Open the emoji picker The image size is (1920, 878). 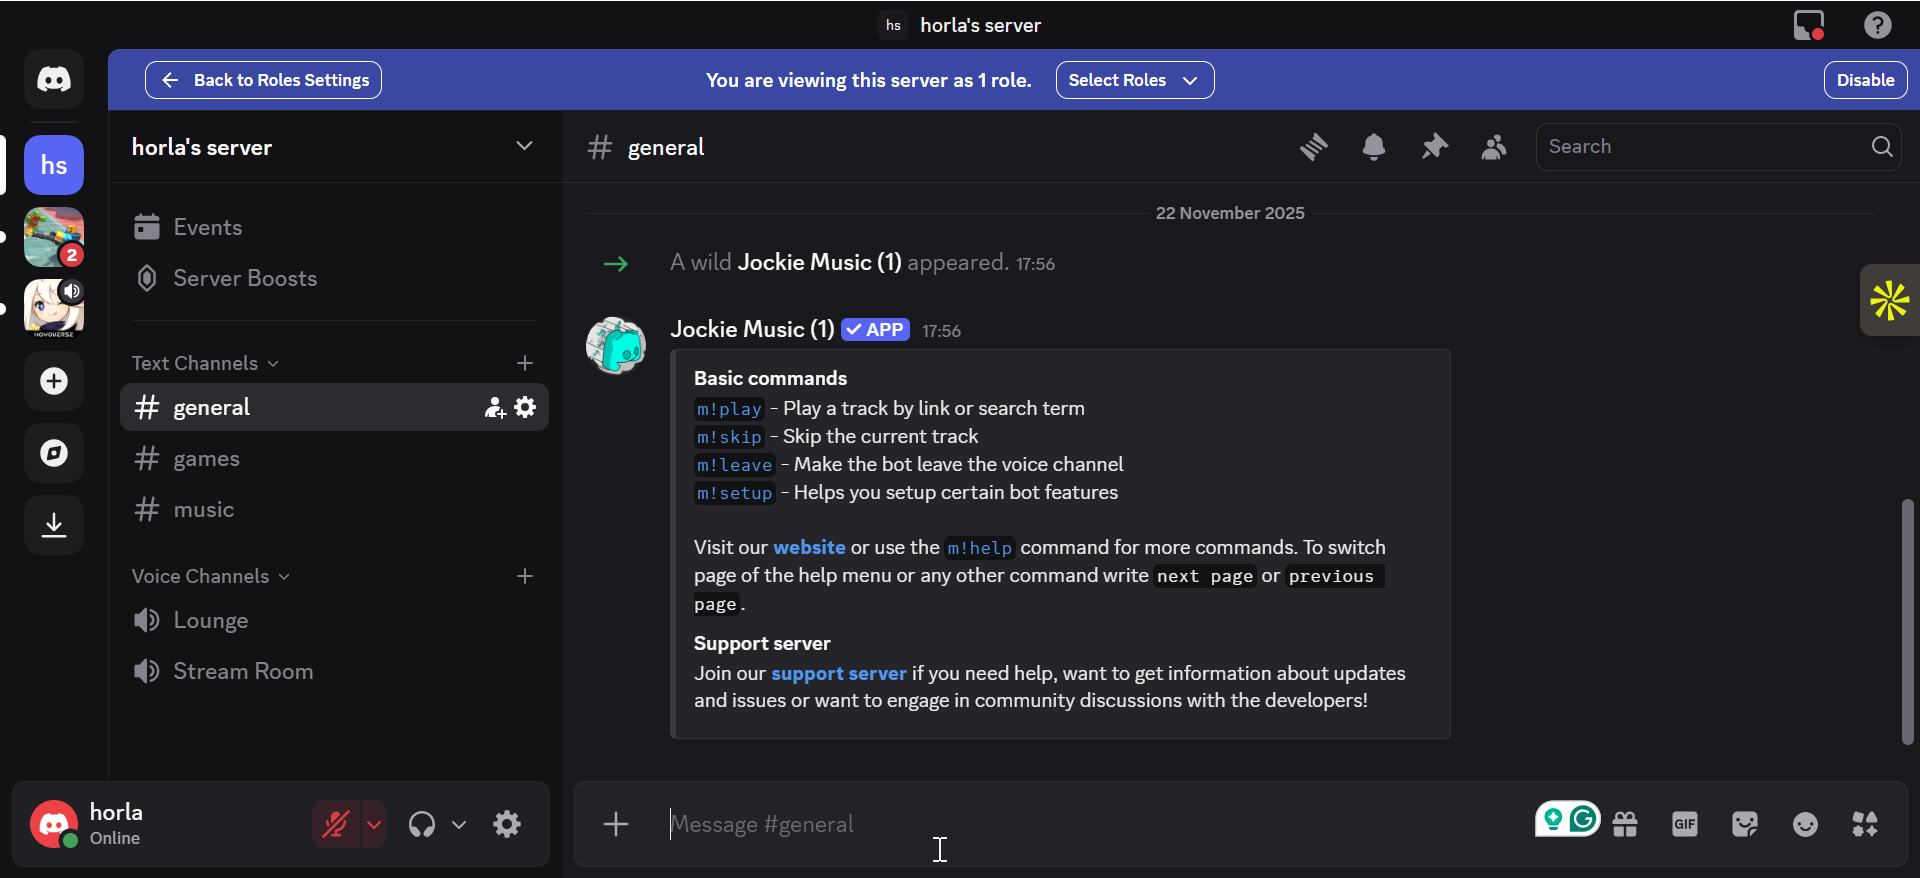click(x=1804, y=824)
